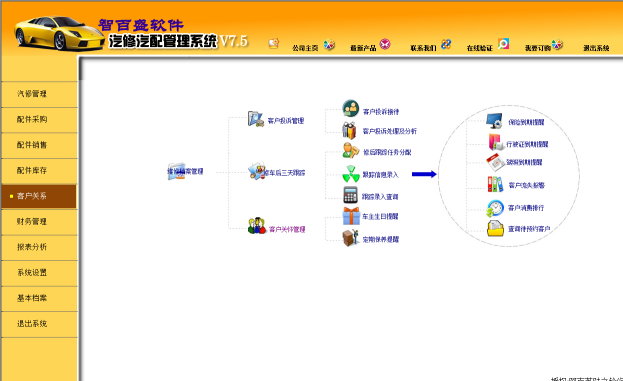Click the magnifier icon after 在线验证
Viewport: 623px width, 381px height.
[503, 43]
